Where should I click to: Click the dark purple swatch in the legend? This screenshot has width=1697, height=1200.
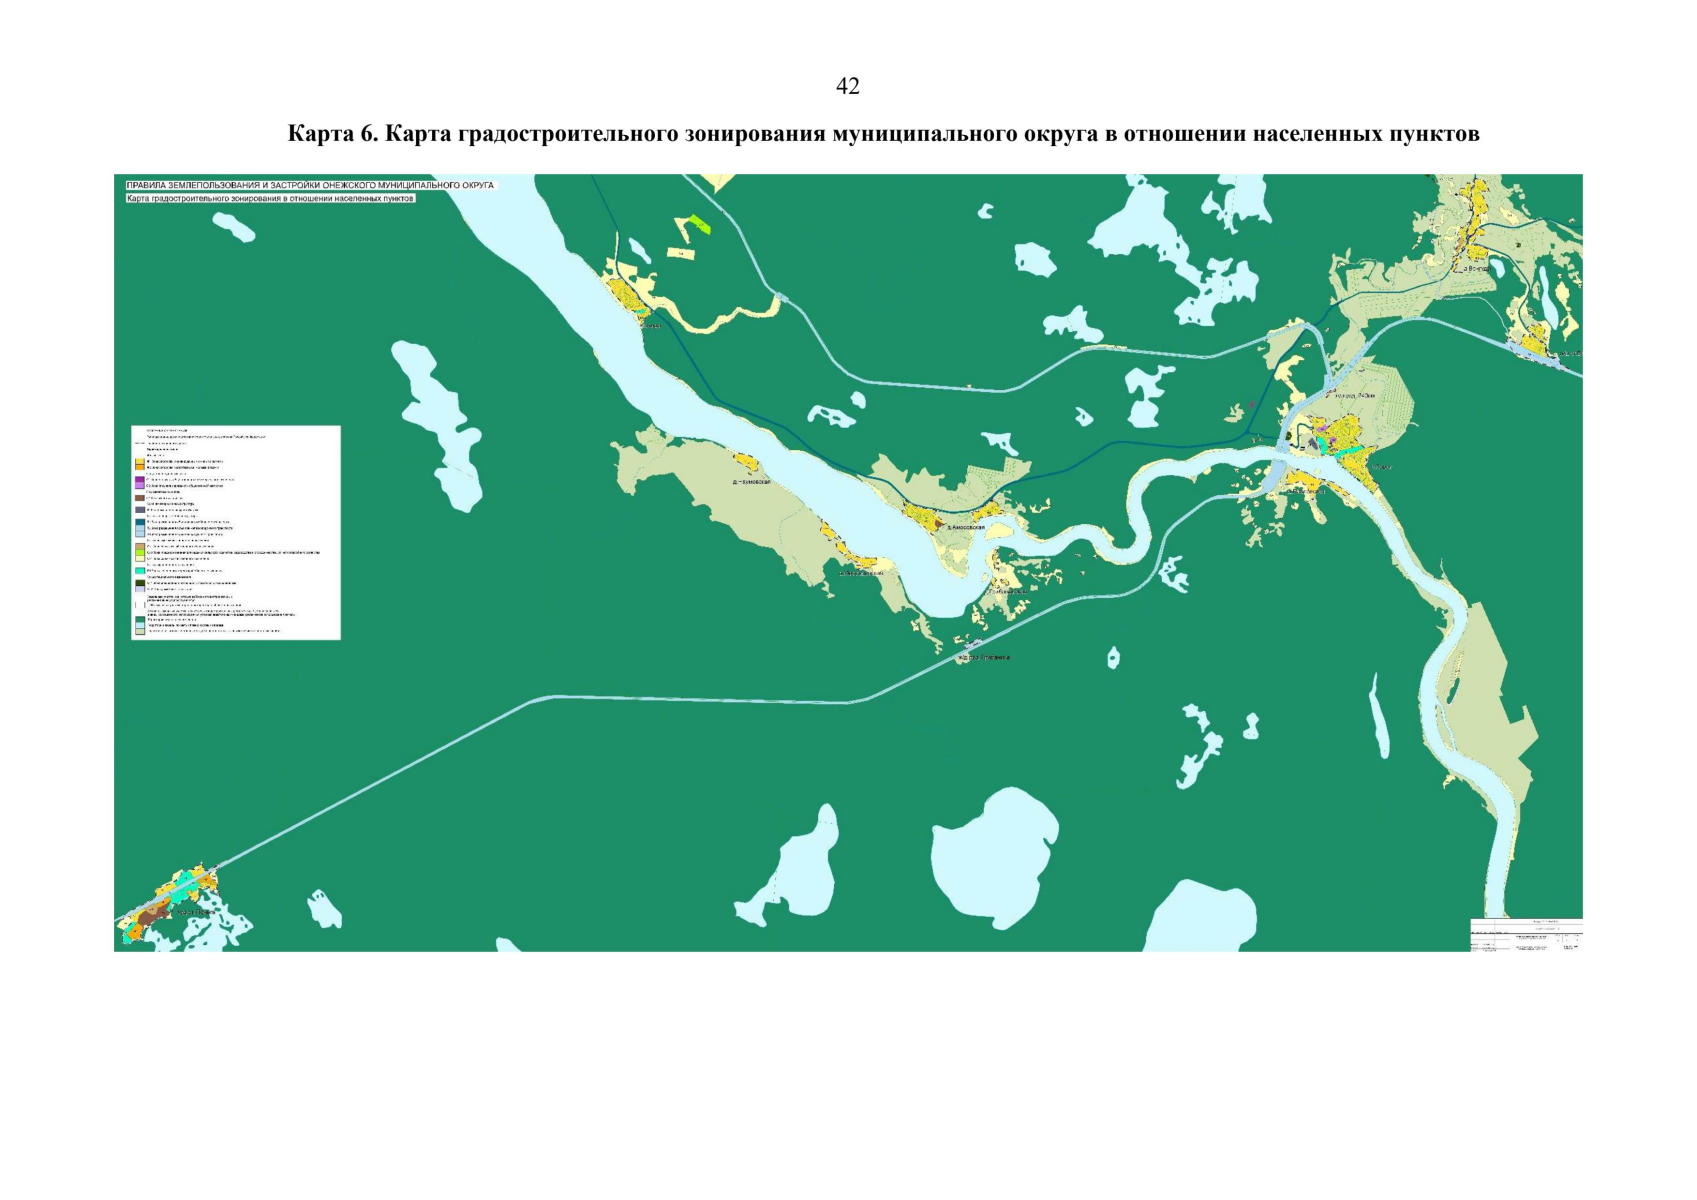[140, 480]
